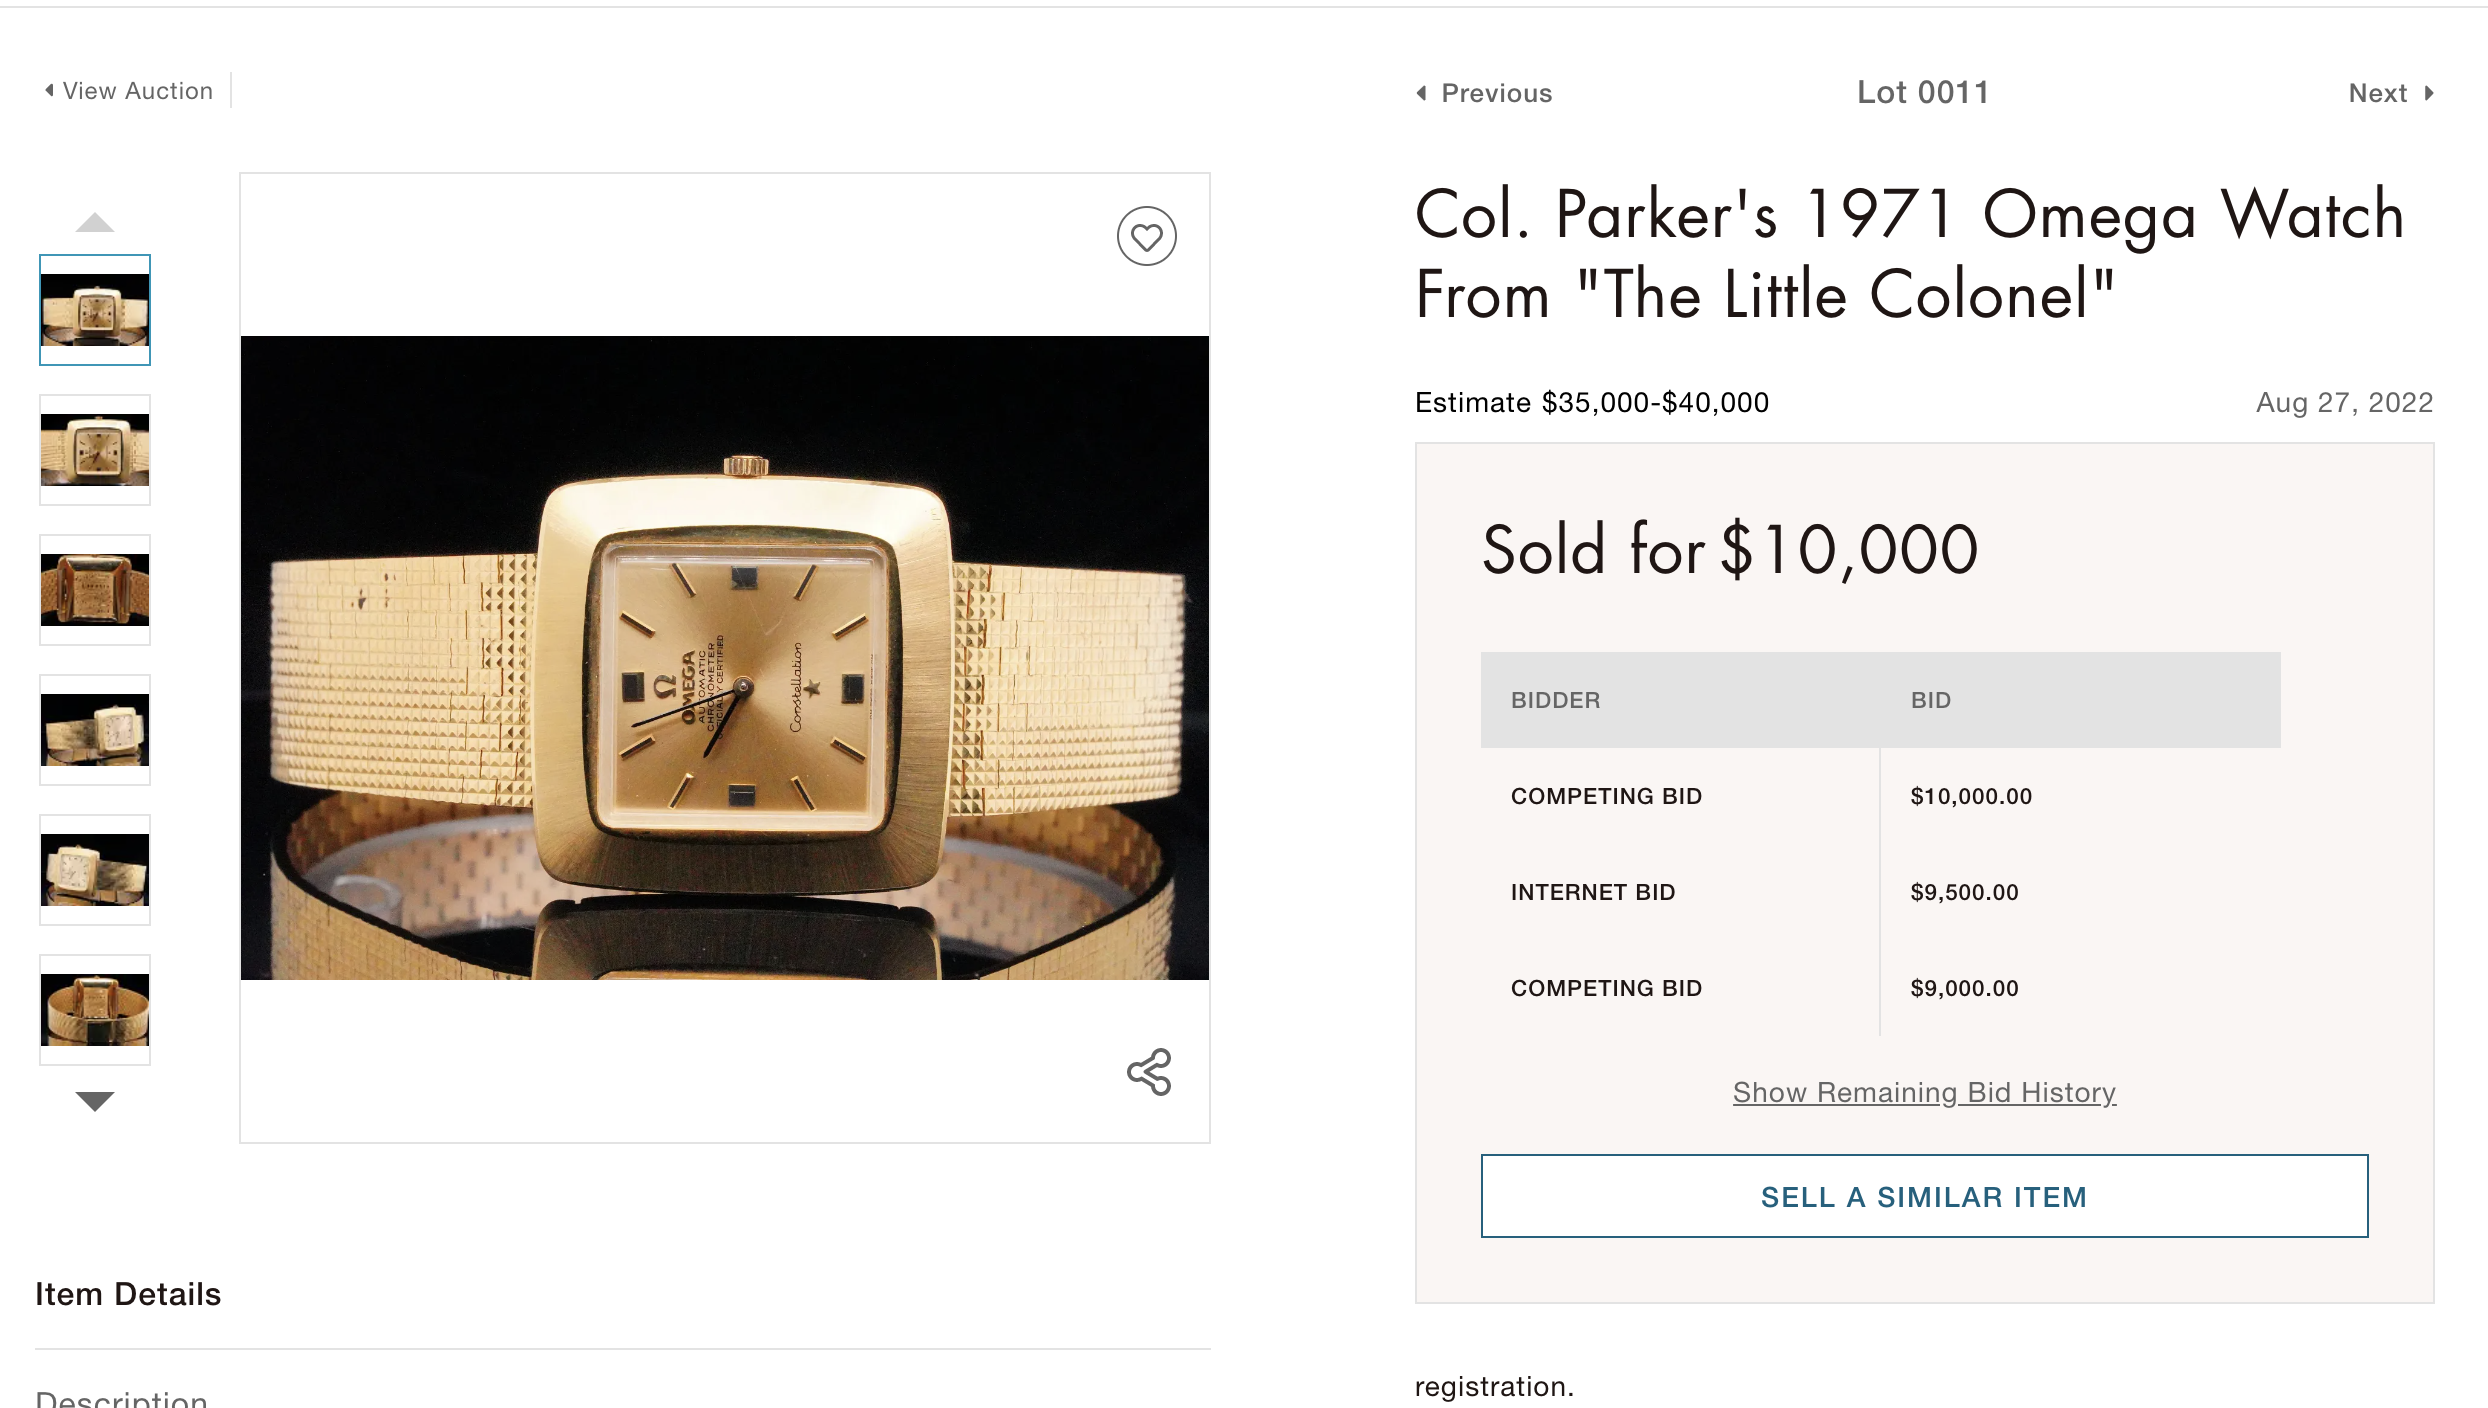Return via View Auction link
The width and height of the screenshot is (2488, 1408).
(x=129, y=91)
